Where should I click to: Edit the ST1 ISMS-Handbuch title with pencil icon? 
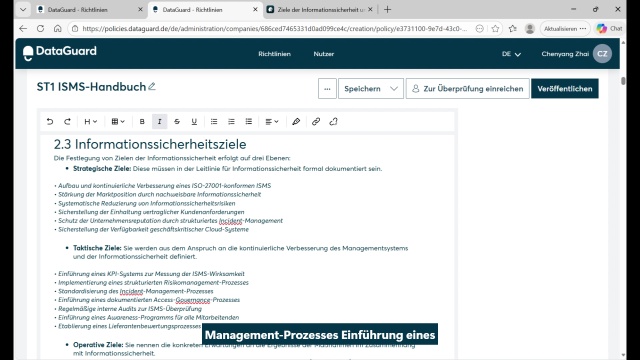[x=152, y=87]
